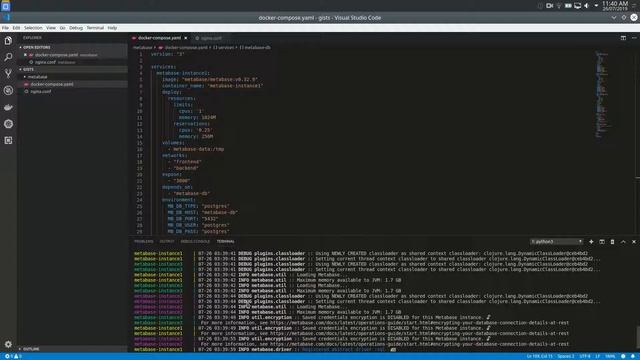Open the display settings tray icon
640x360 pixels.
coord(578,6)
